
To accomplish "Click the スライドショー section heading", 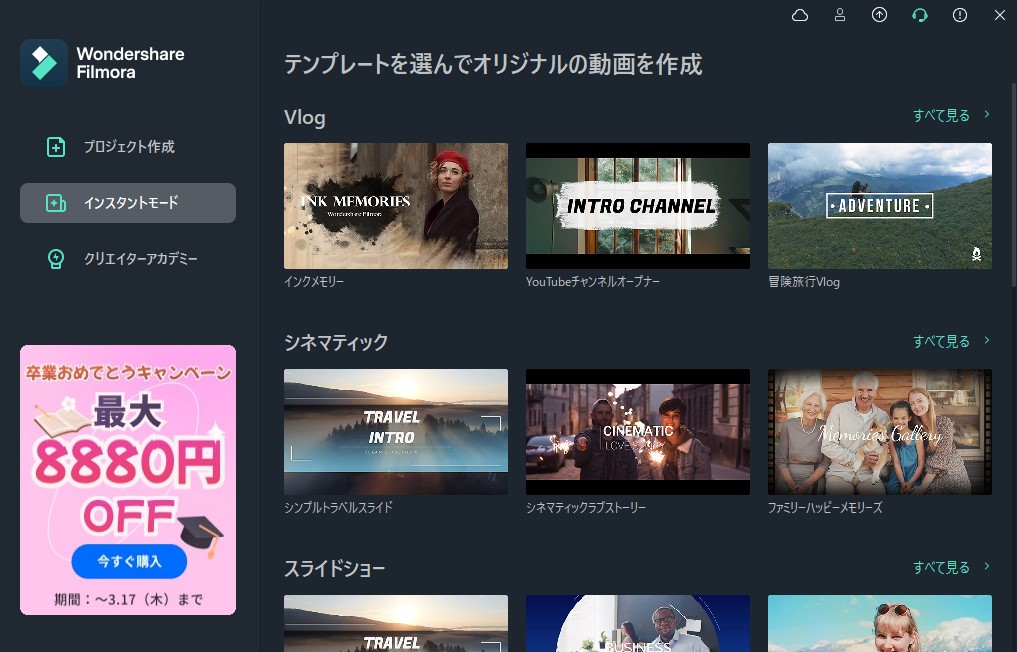I will [x=335, y=568].
